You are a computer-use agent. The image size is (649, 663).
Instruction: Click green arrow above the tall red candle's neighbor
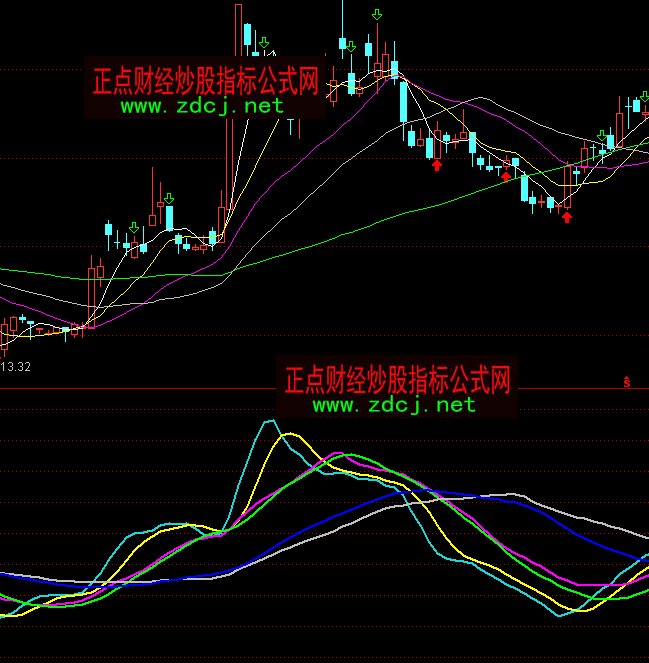pos(263,43)
